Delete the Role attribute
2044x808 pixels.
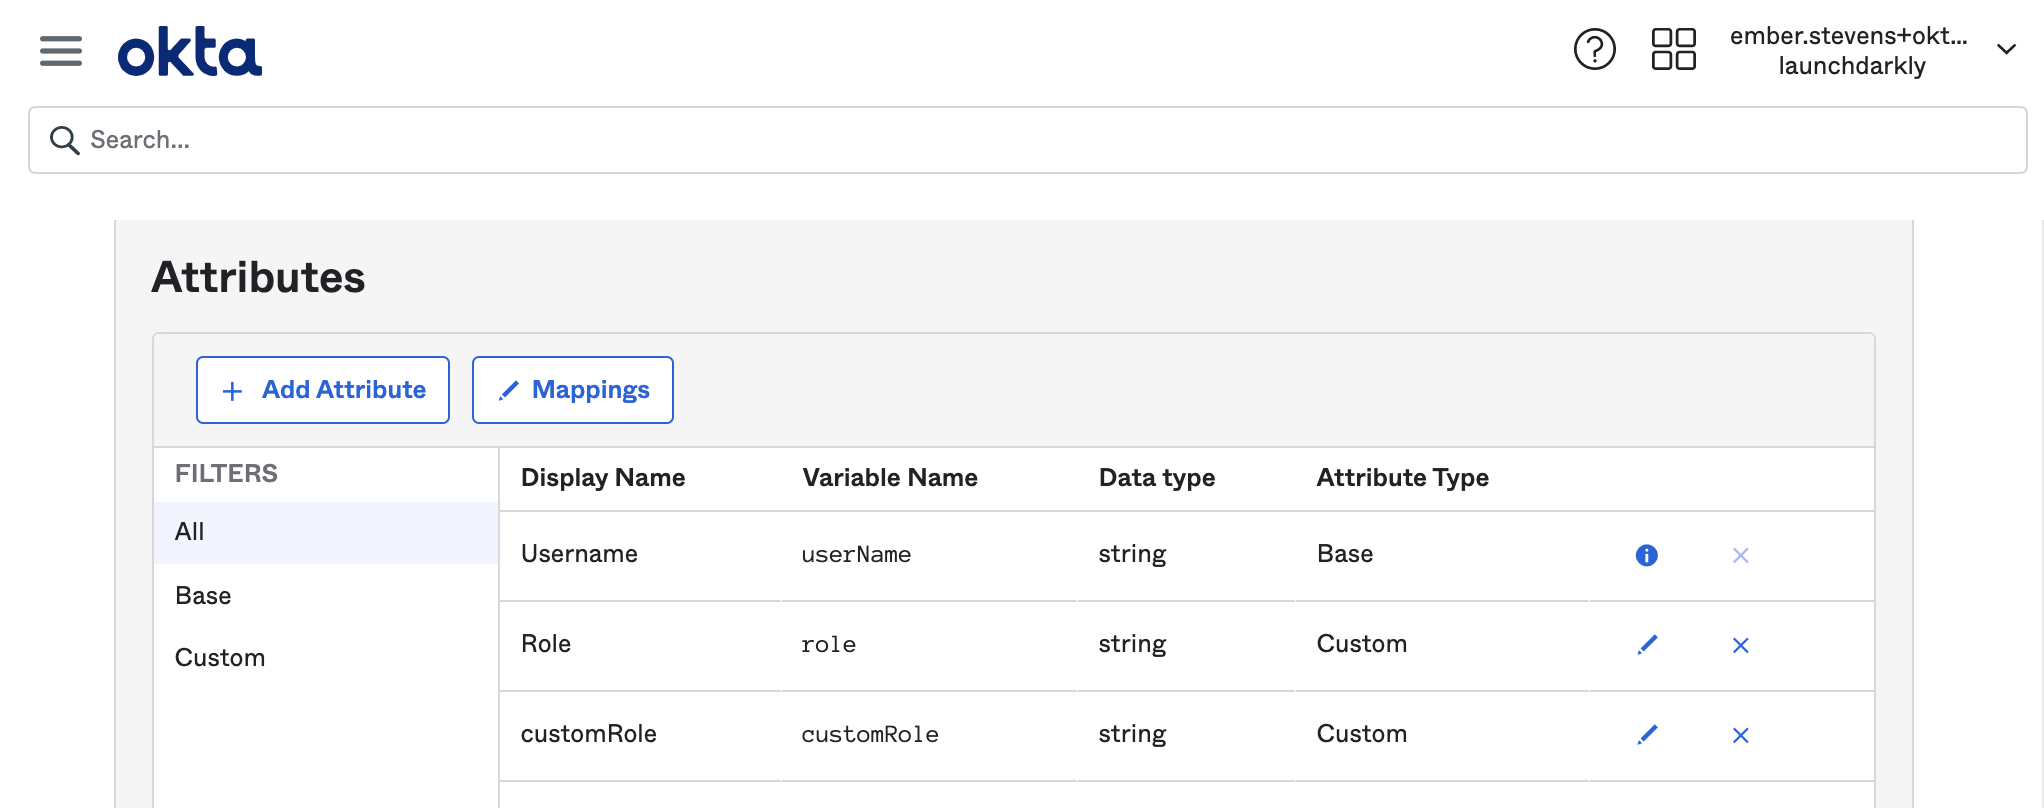point(1740,645)
